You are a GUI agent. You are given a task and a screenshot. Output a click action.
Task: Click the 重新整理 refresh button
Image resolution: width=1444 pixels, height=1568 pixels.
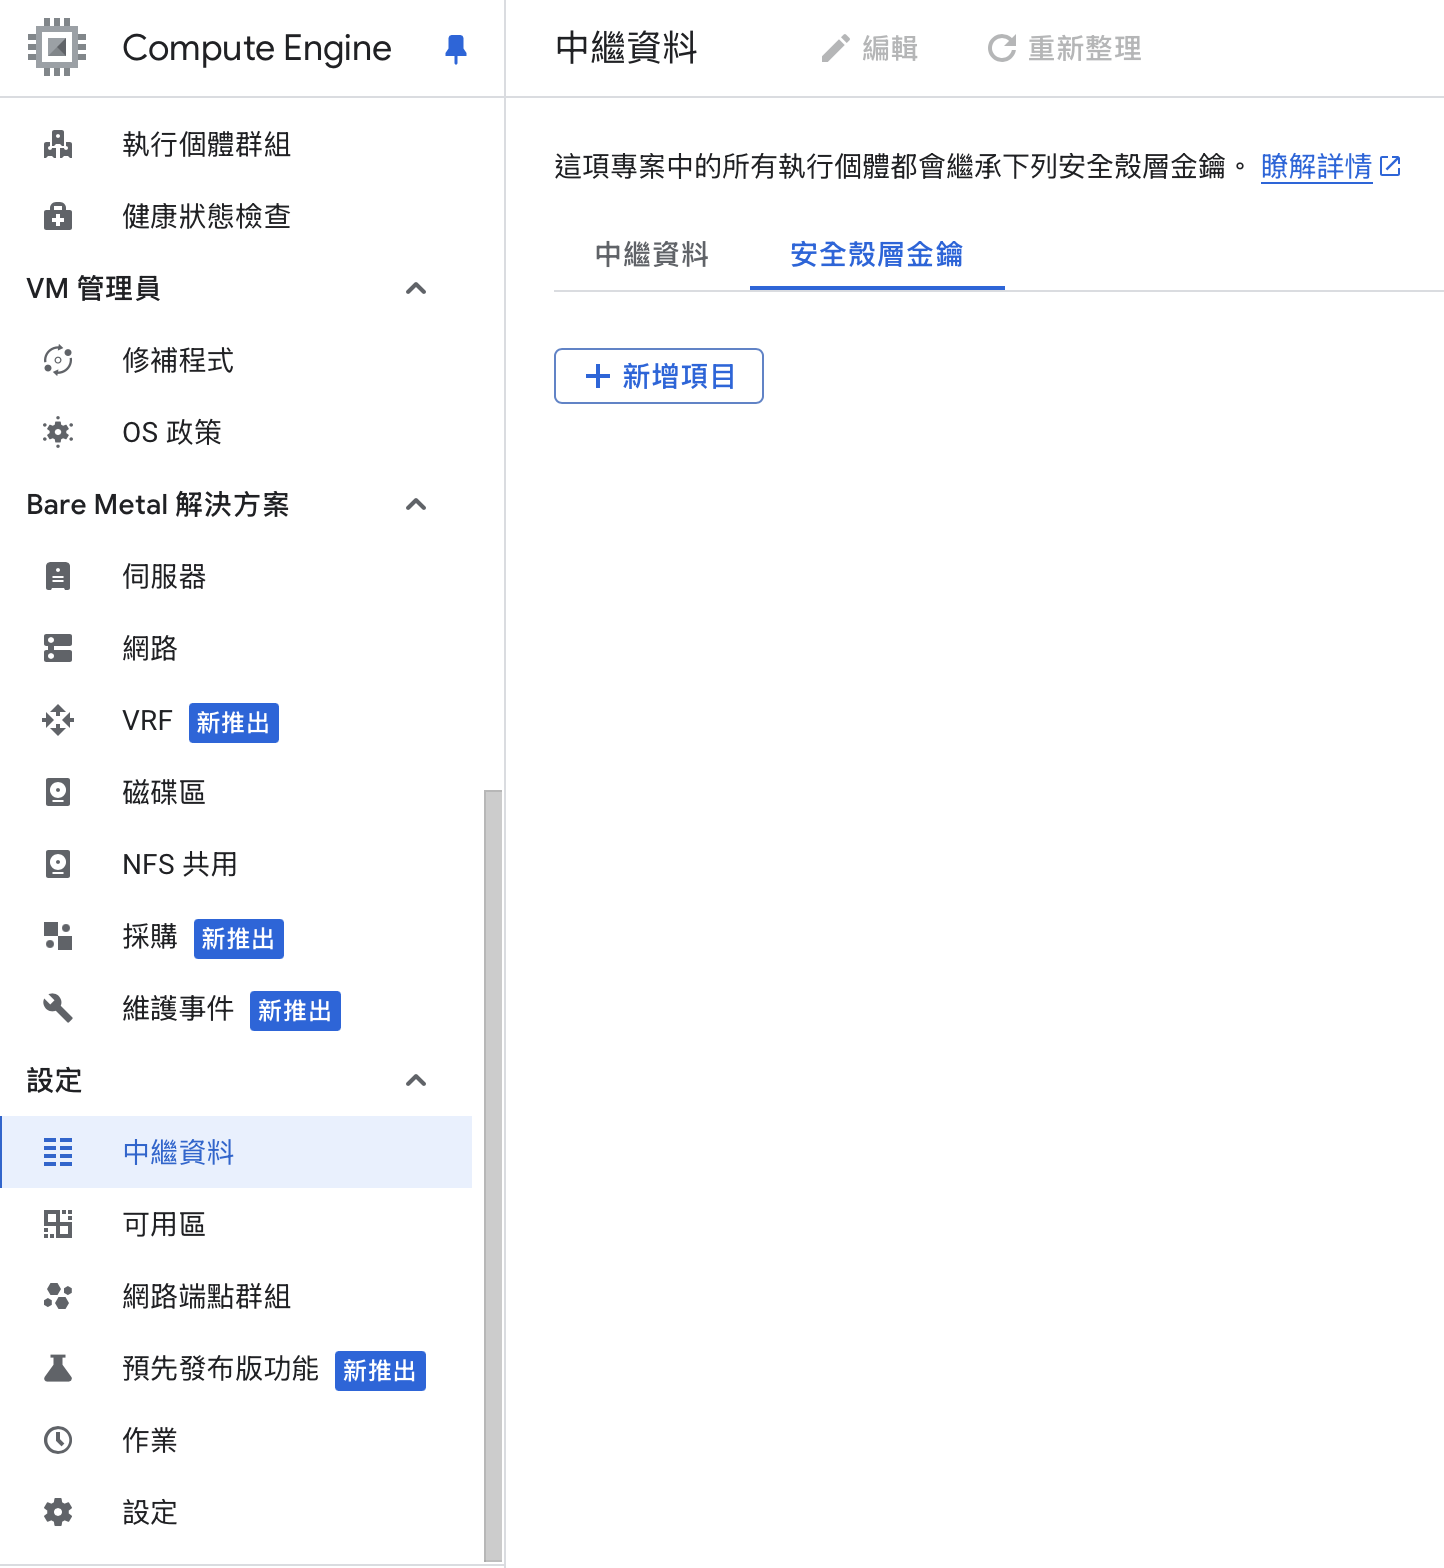(1064, 48)
